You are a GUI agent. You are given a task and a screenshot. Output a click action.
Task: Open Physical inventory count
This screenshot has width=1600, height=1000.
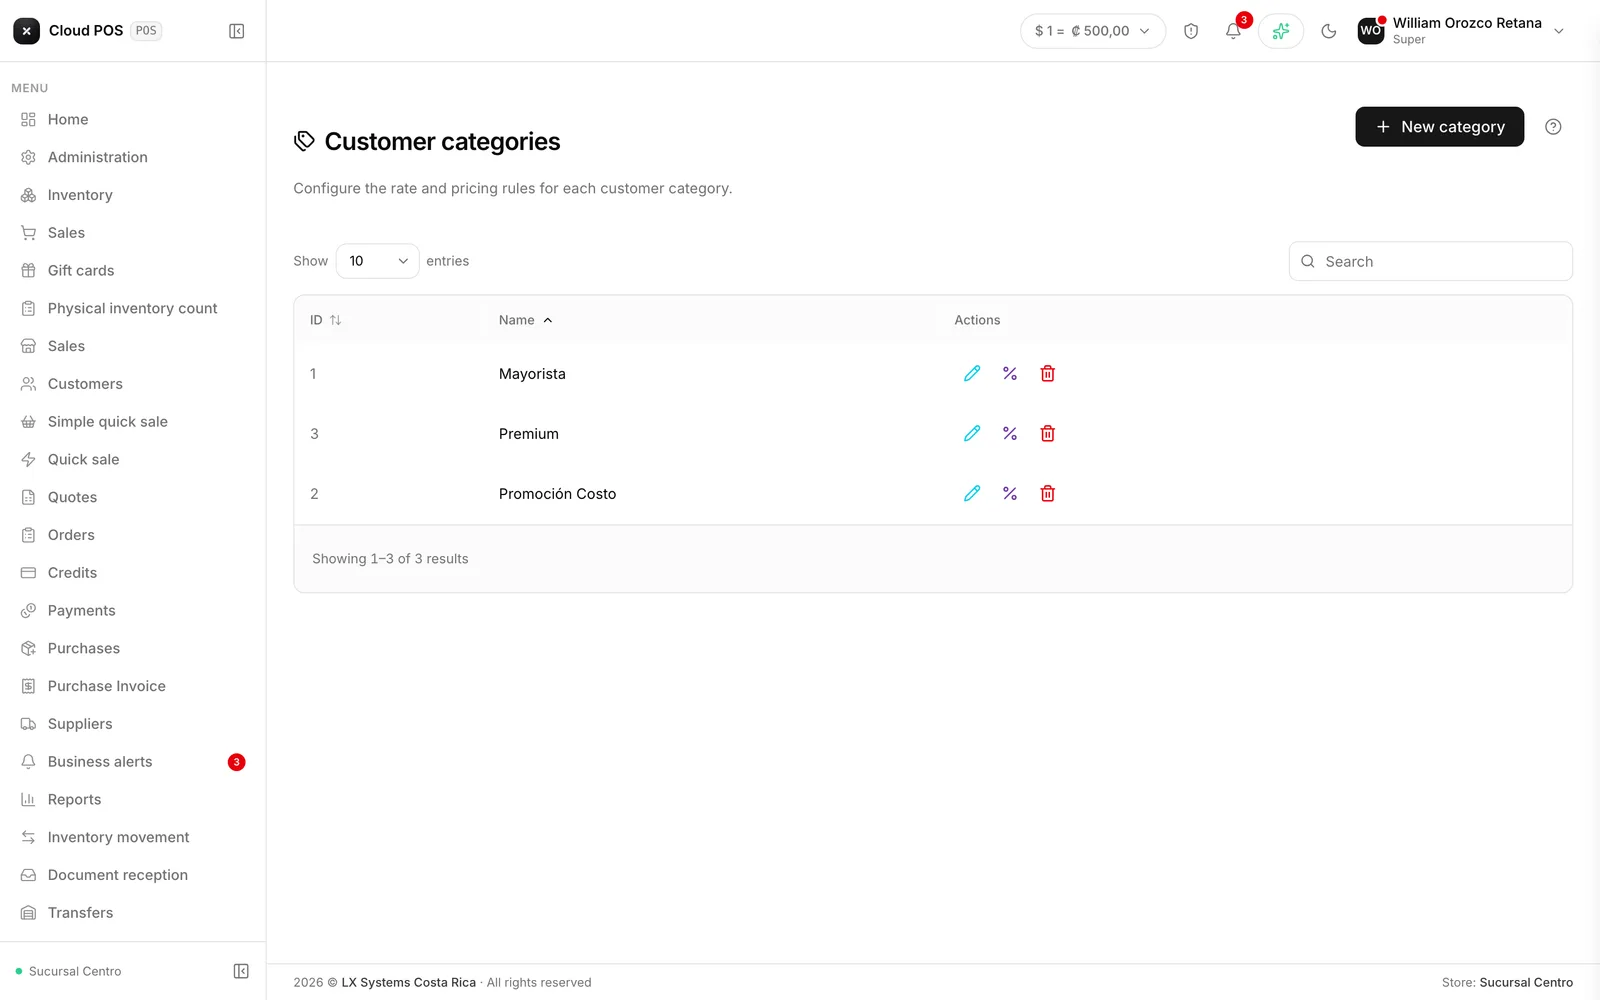(x=133, y=309)
